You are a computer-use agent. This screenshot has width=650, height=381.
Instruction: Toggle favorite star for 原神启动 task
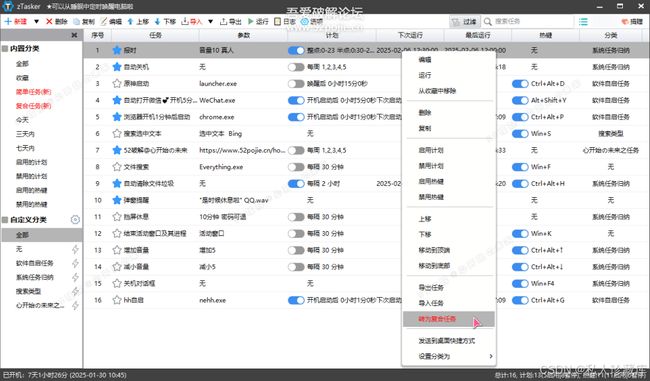117,83
